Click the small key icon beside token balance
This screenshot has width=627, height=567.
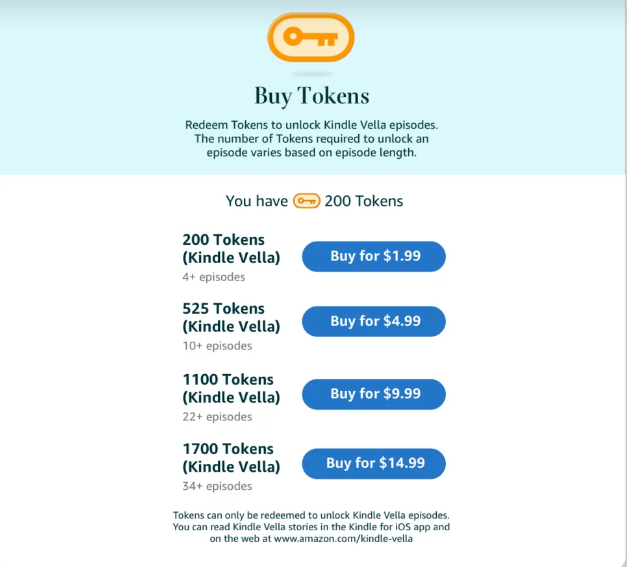coord(306,201)
